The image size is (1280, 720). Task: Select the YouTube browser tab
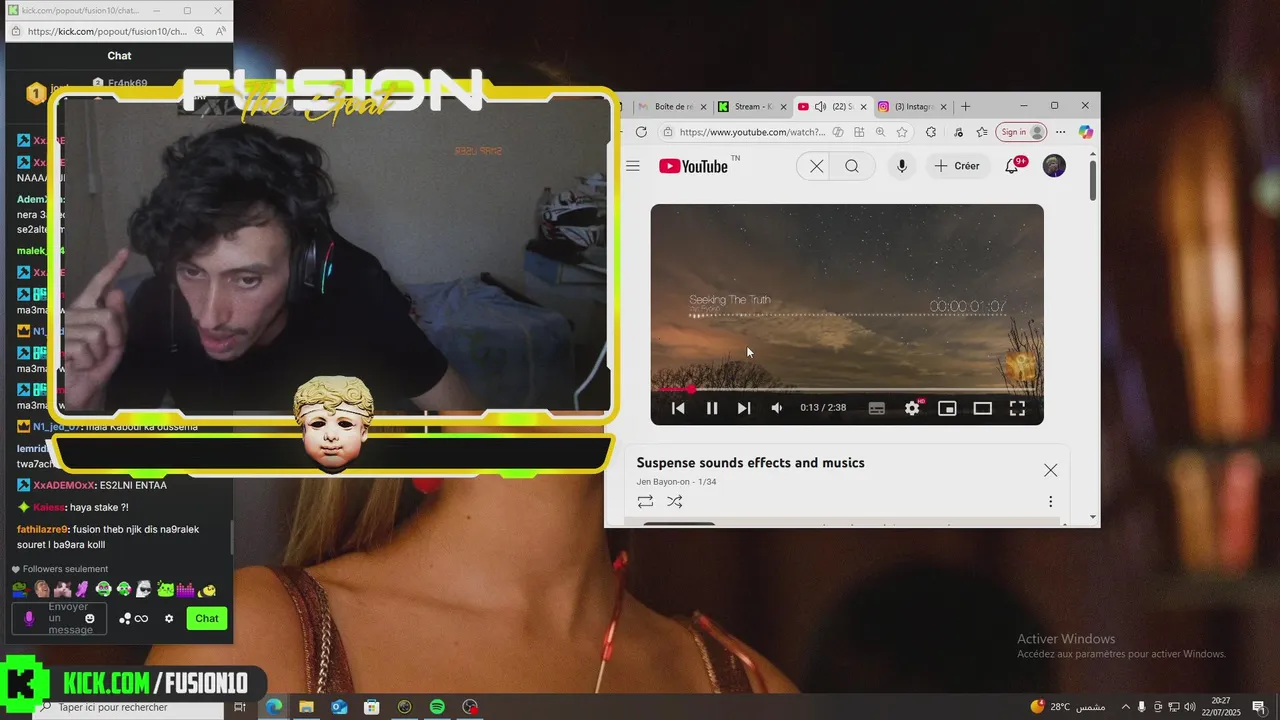click(833, 106)
